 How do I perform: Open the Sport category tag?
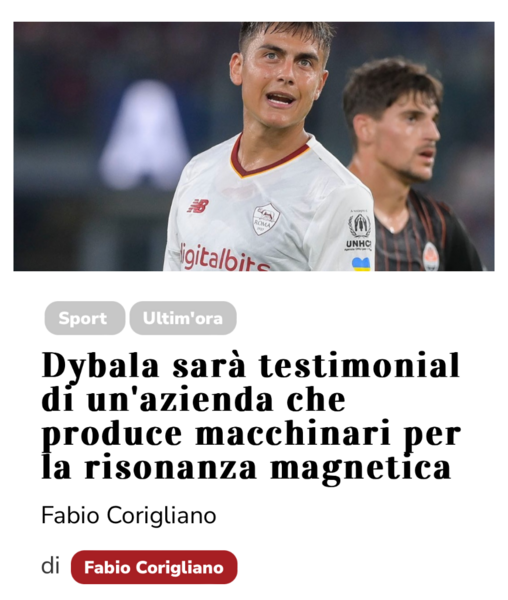(85, 318)
